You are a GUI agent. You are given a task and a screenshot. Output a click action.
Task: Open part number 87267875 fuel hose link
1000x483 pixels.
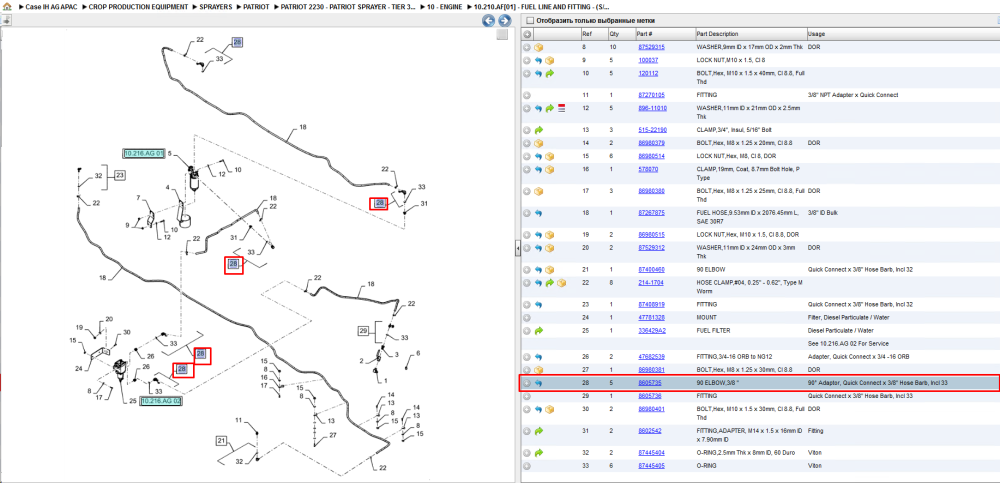pos(651,213)
